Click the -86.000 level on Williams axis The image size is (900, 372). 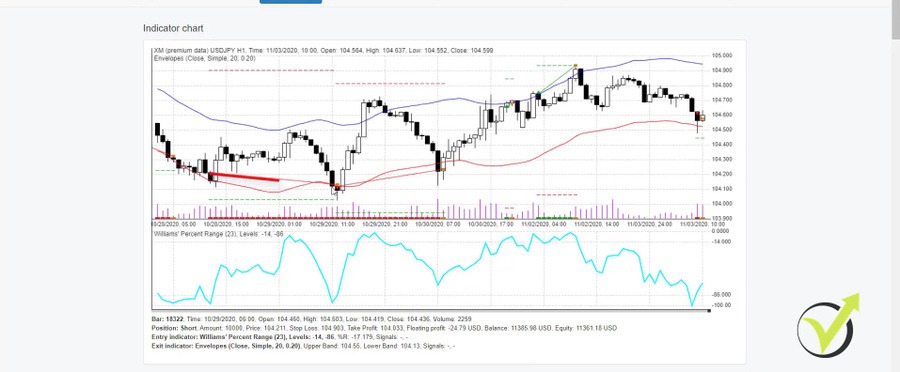pyautogui.click(x=721, y=294)
